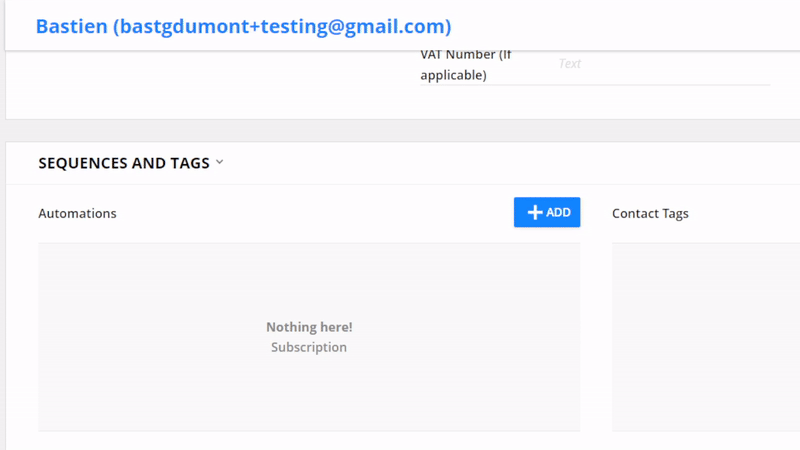
Task: Click the 'Subscription' placeholder text
Action: [309, 347]
